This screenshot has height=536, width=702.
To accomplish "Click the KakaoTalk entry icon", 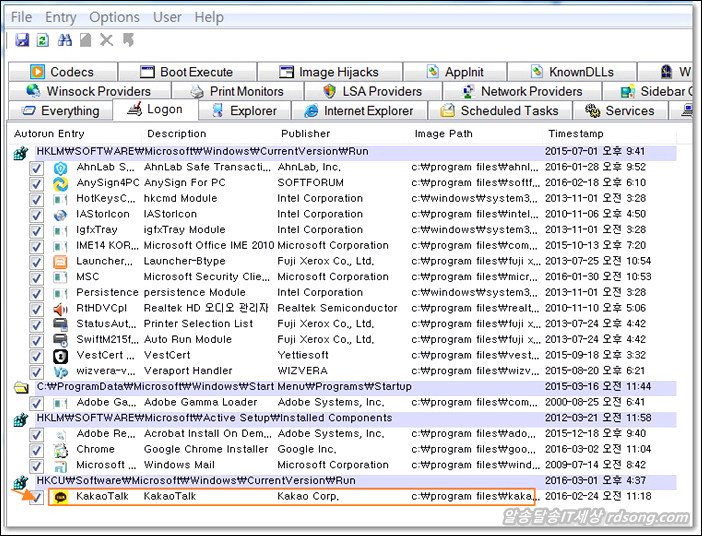I will (x=60, y=496).
